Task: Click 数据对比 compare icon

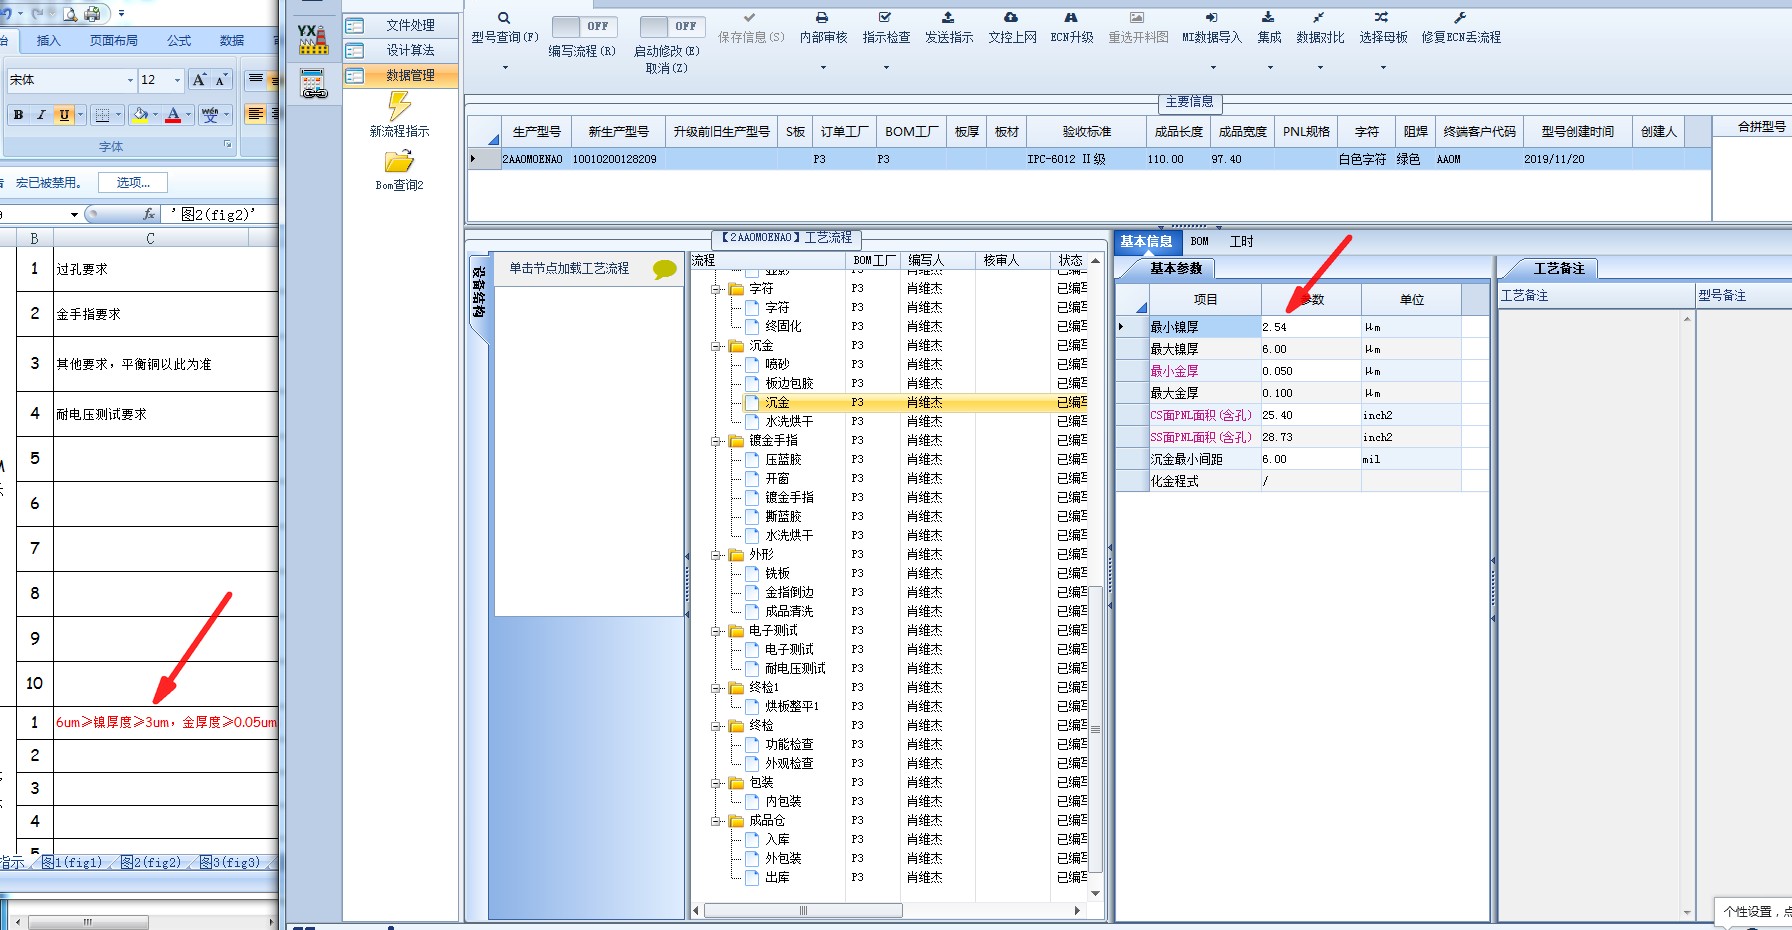Action: tap(1319, 18)
